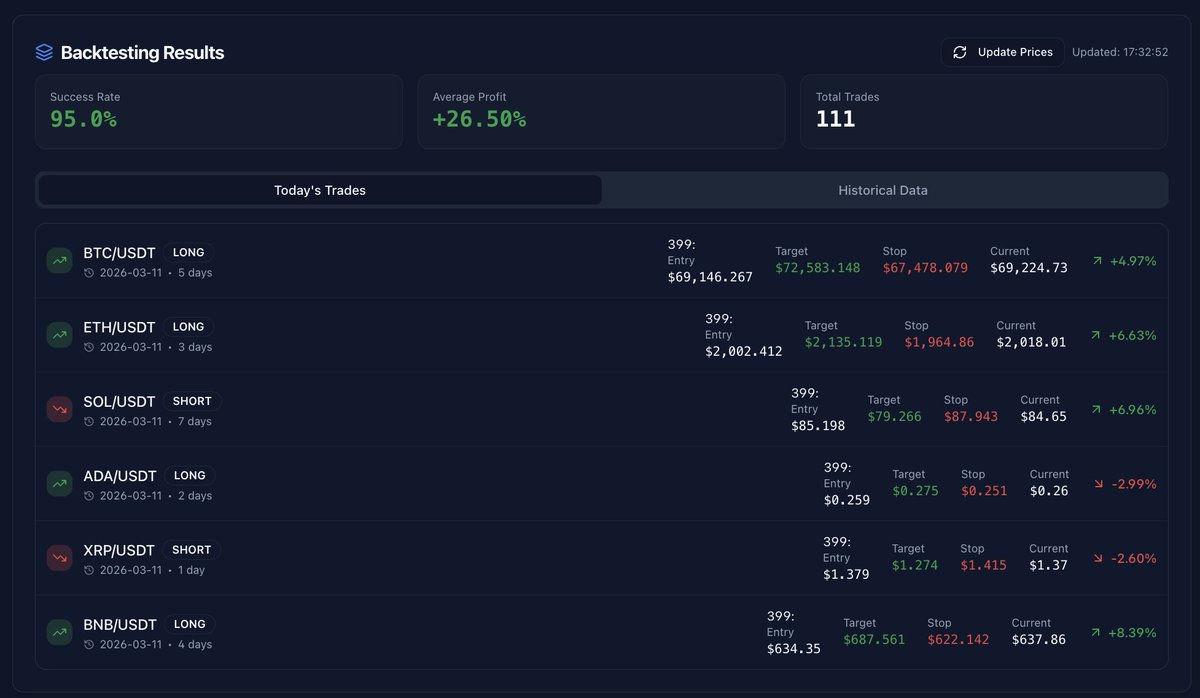Click the BNB/USDT pair name

(120, 624)
